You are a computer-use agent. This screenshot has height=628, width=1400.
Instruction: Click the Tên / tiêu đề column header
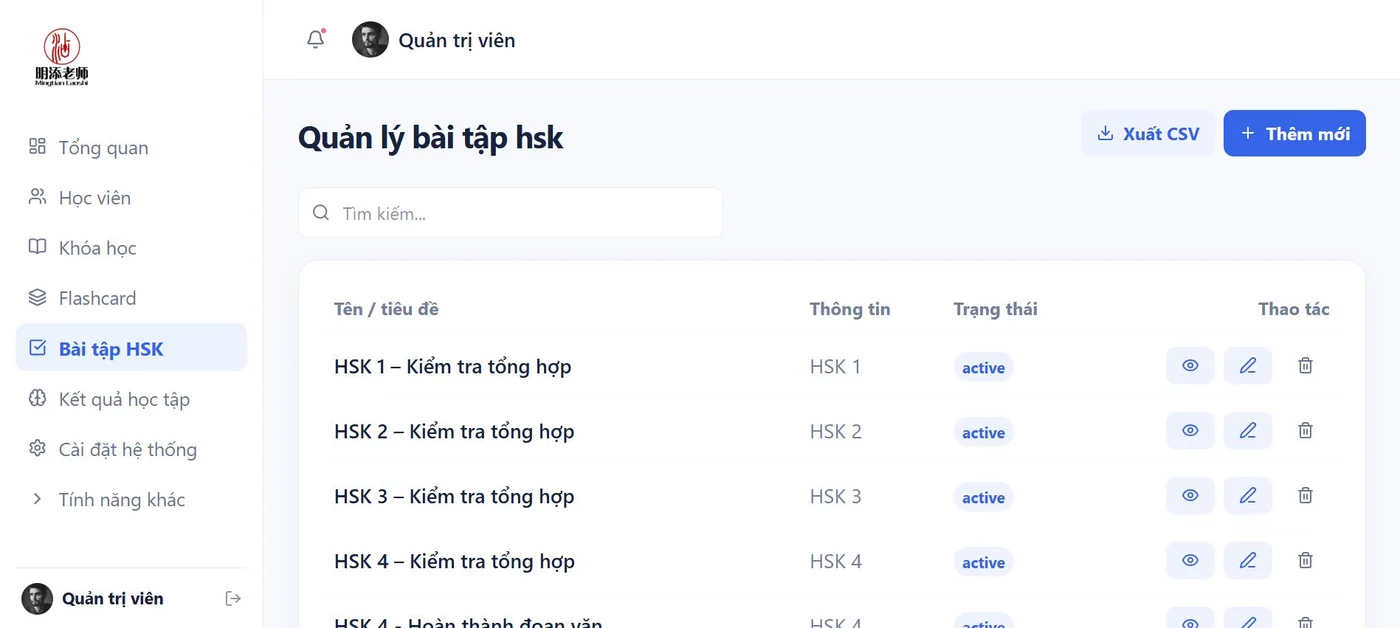point(386,309)
